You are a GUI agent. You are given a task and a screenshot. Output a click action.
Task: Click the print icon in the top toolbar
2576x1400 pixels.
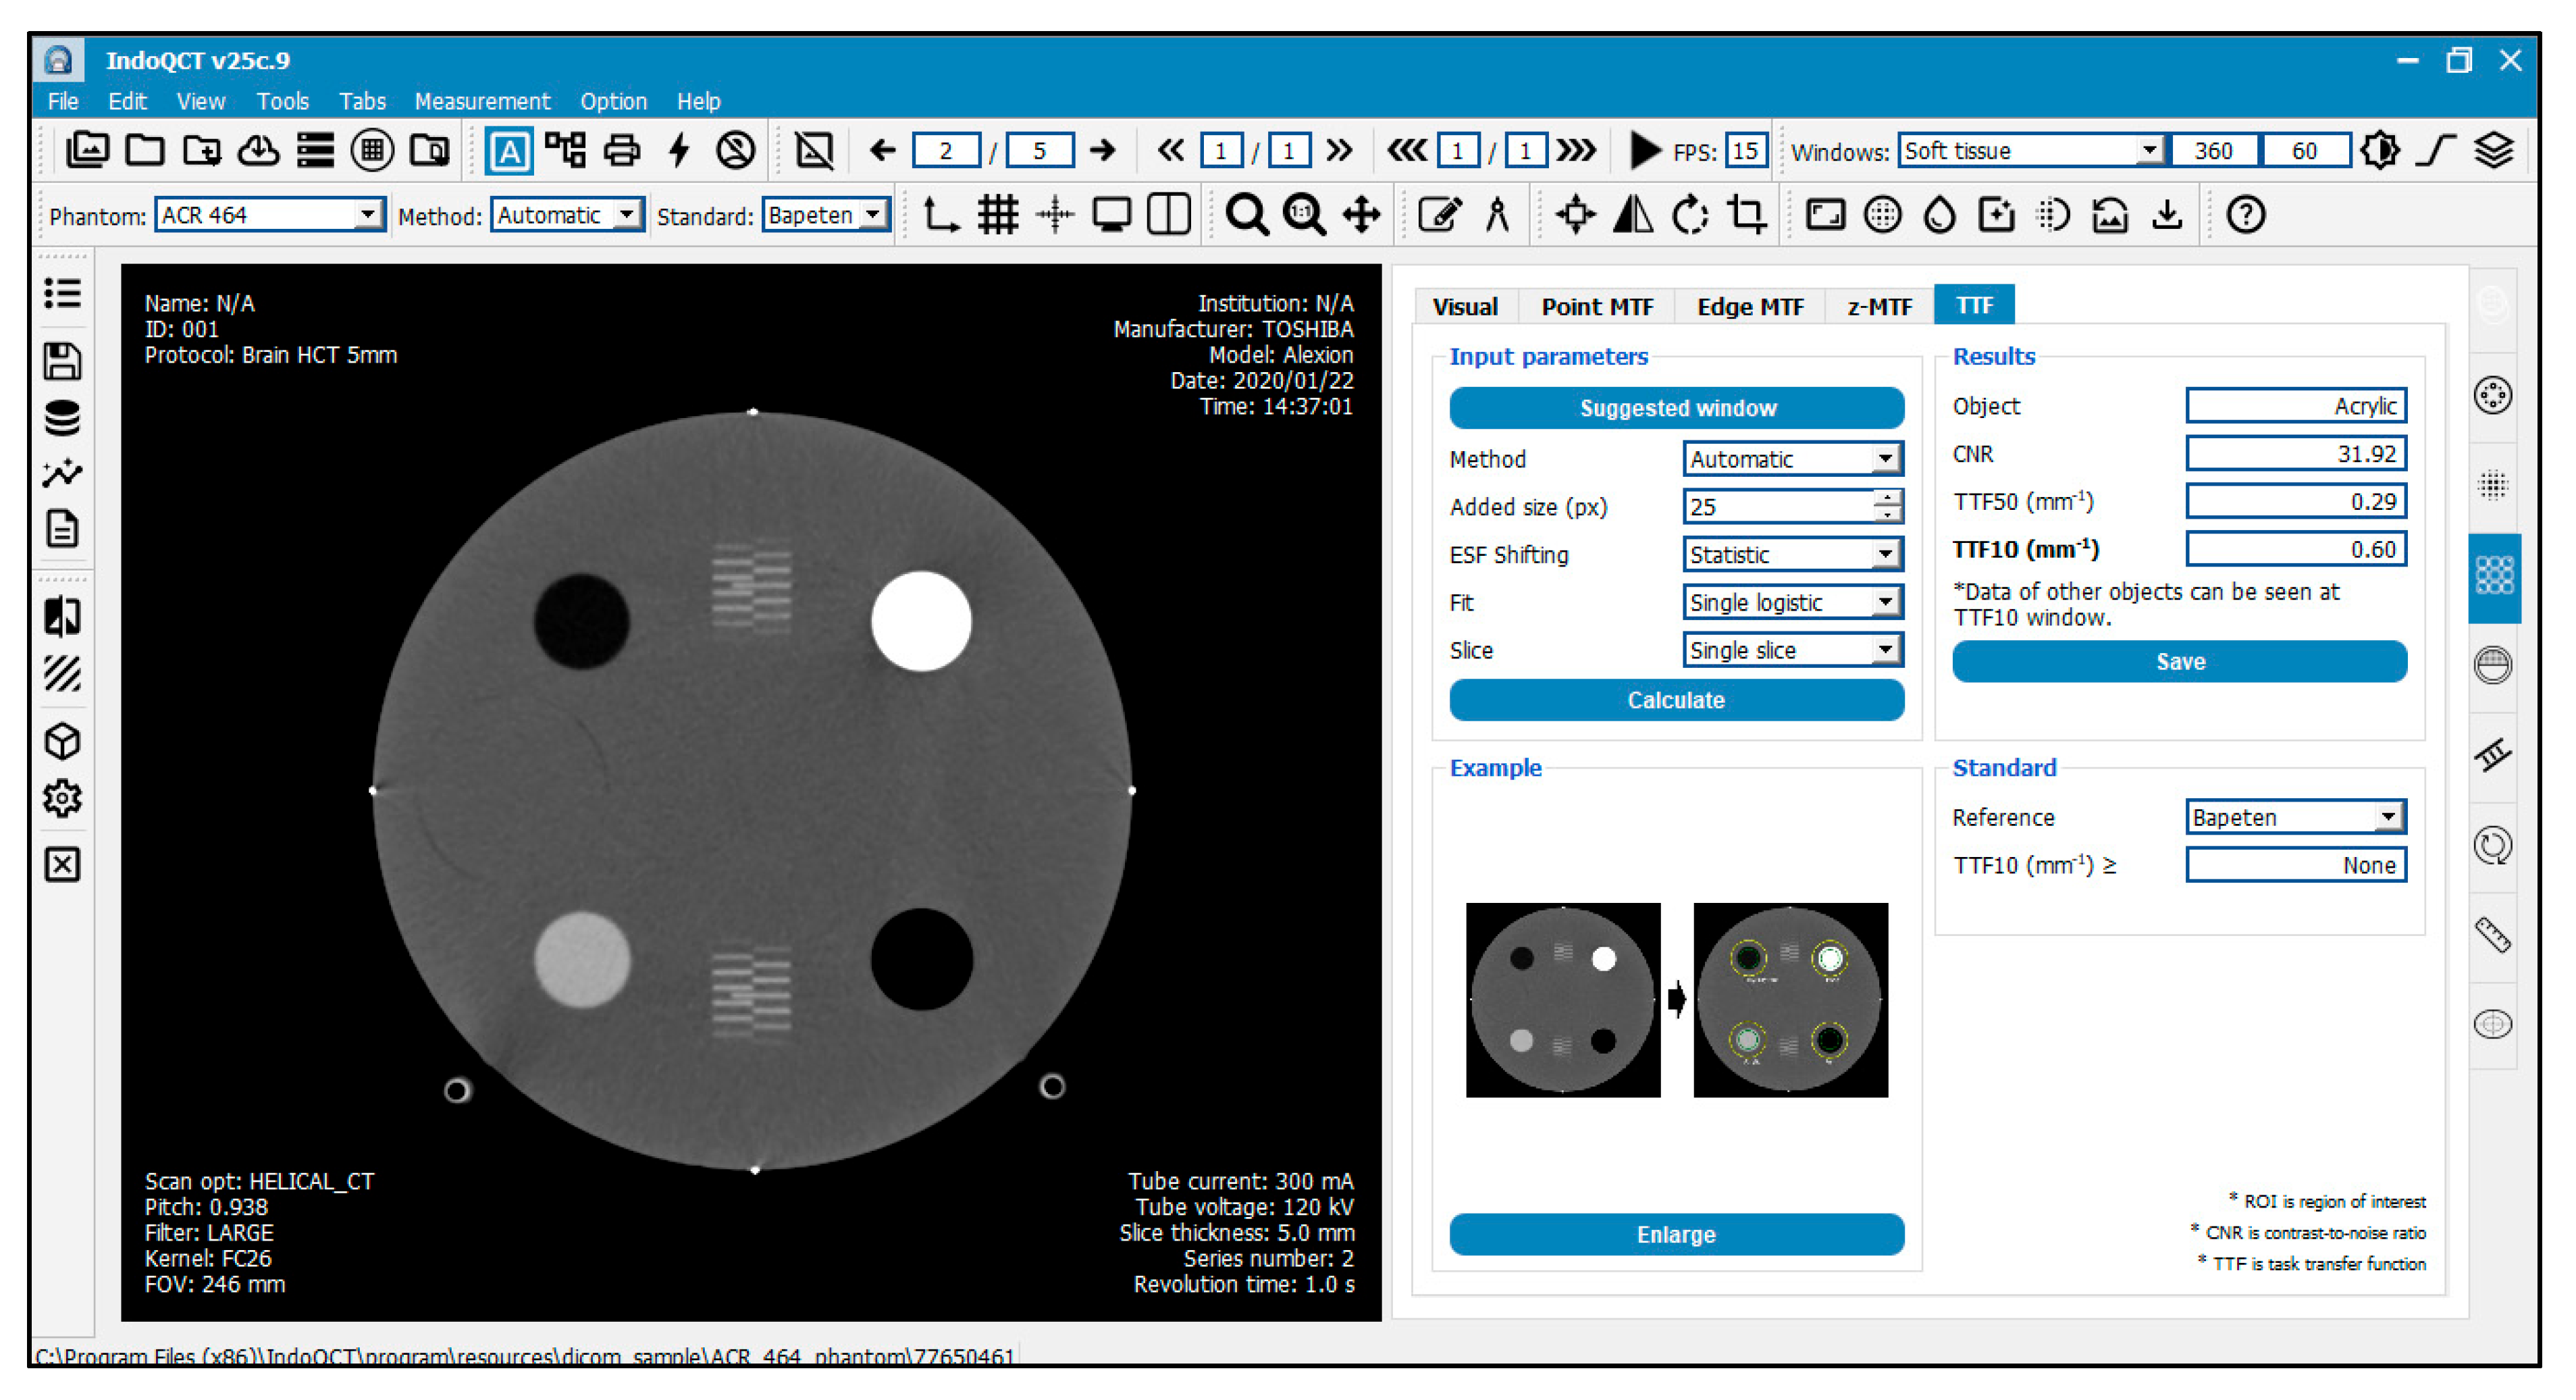[622, 151]
